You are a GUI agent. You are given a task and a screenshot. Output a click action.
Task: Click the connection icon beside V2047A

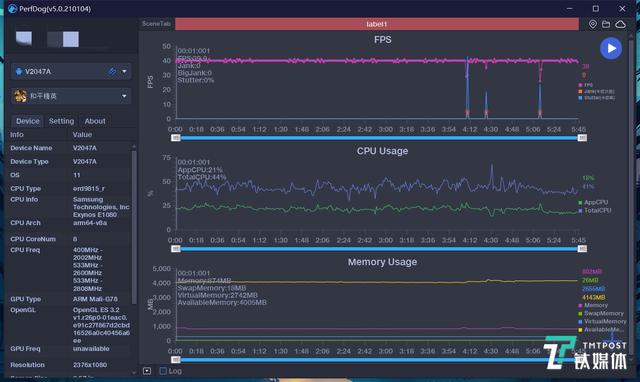click(x=112, y=71)
